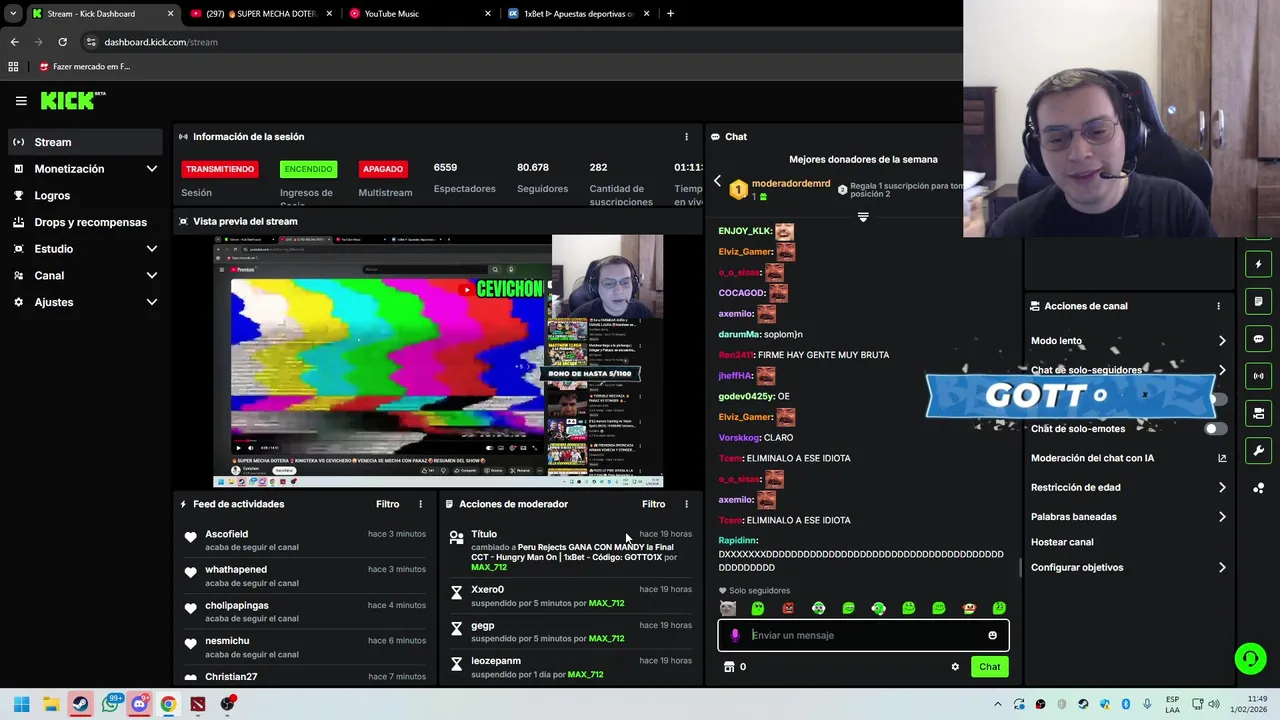Click the purple microphone icon in the message box
The image size is (1280, 720).
pyautogui.click(x=735, y=635)
